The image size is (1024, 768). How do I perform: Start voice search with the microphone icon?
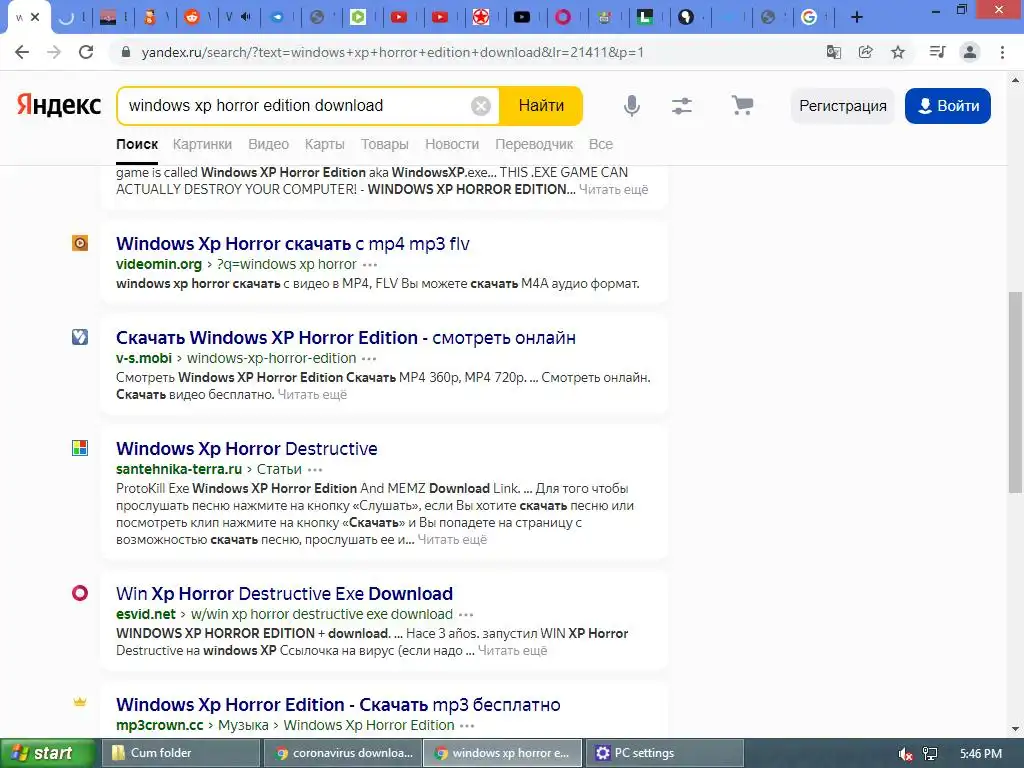(632, 105)
